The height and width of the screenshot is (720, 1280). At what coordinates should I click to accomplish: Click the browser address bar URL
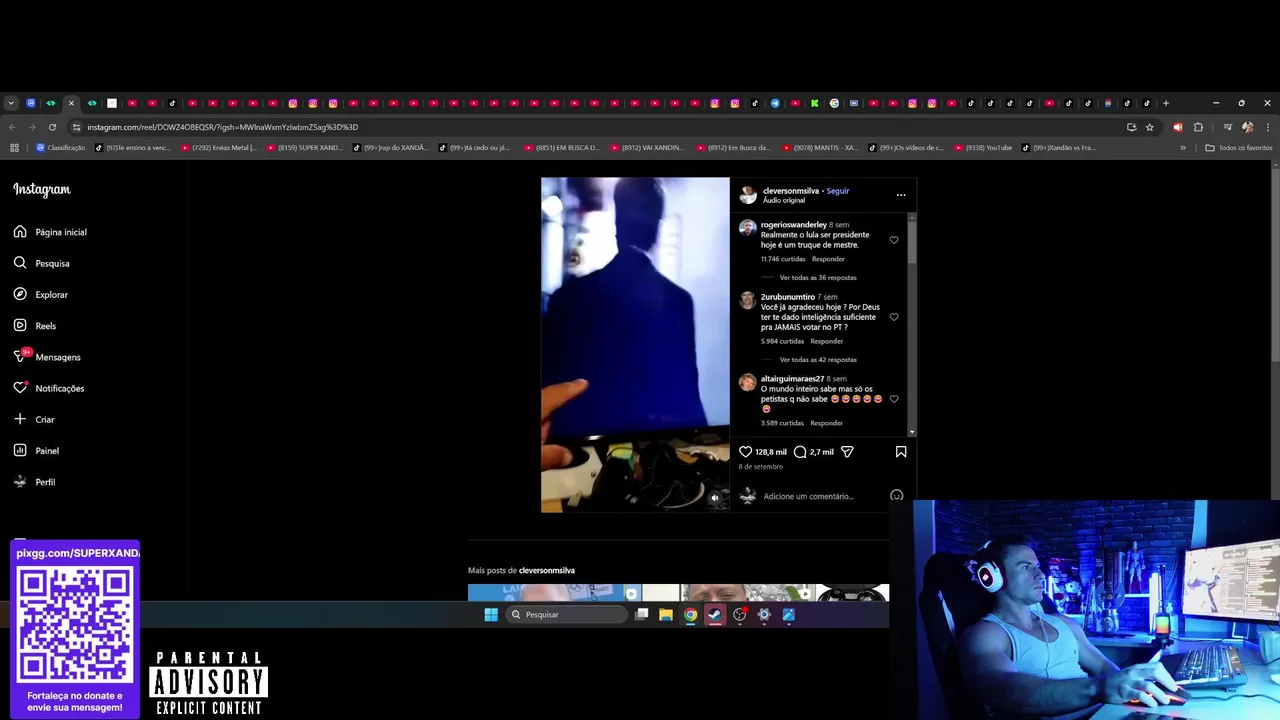[222, 127]
